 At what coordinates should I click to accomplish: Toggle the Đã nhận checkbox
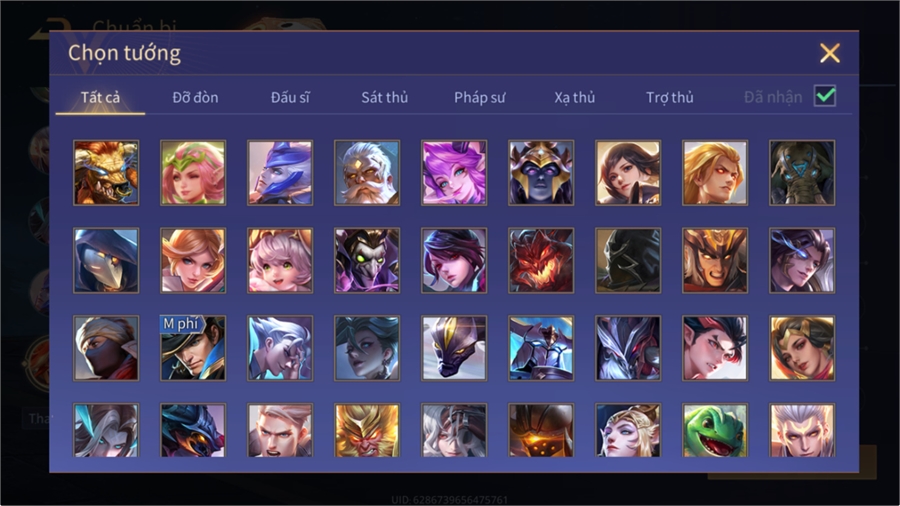tap(825, 96)
